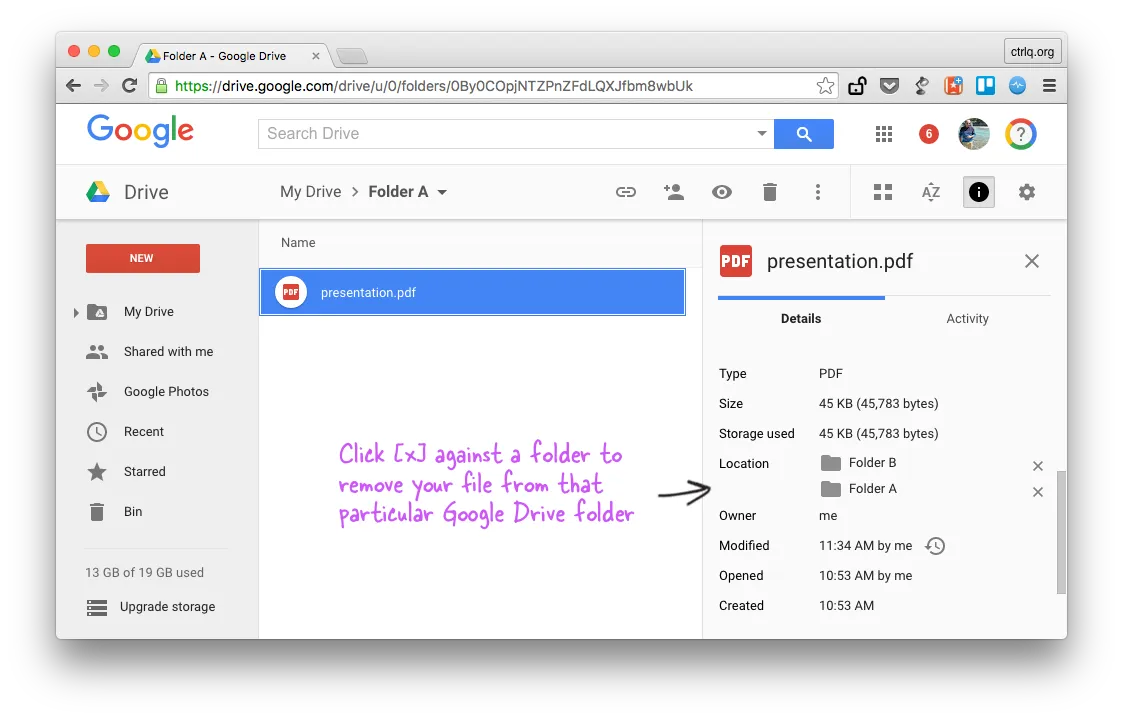
Task: Expand search options dropdown arrow
Action: tap(761, 132)
